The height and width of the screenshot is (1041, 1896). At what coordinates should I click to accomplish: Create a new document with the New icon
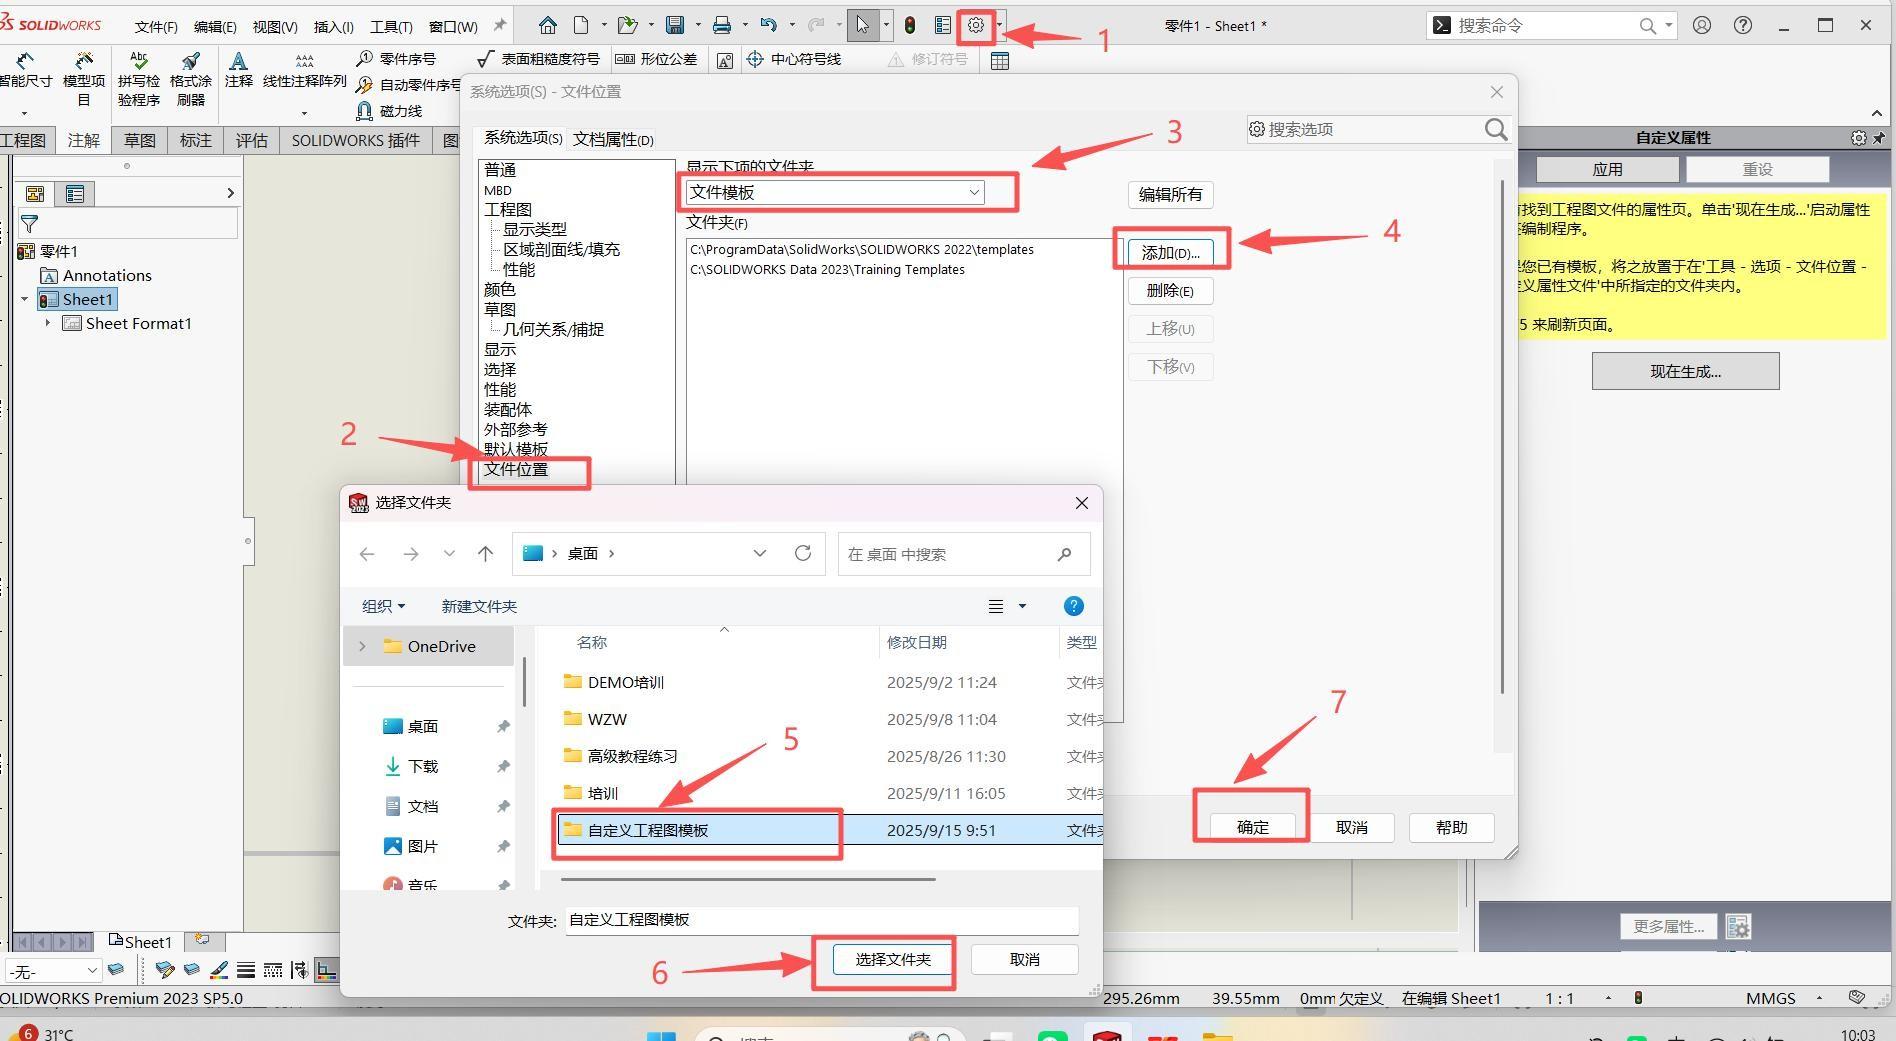click(x=581, y=26)
